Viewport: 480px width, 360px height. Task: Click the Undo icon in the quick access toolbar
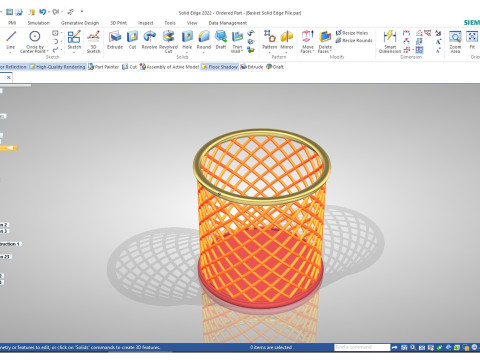click(x=42, y=12)
